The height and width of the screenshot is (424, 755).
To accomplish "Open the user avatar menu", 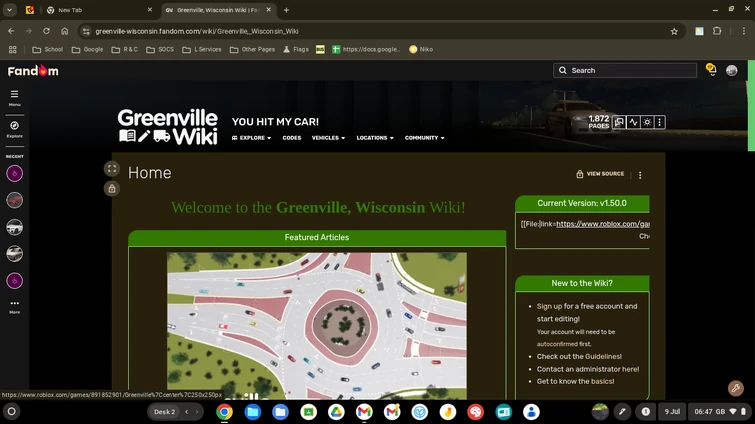I will pyautogui.click(x=731, y=70).
